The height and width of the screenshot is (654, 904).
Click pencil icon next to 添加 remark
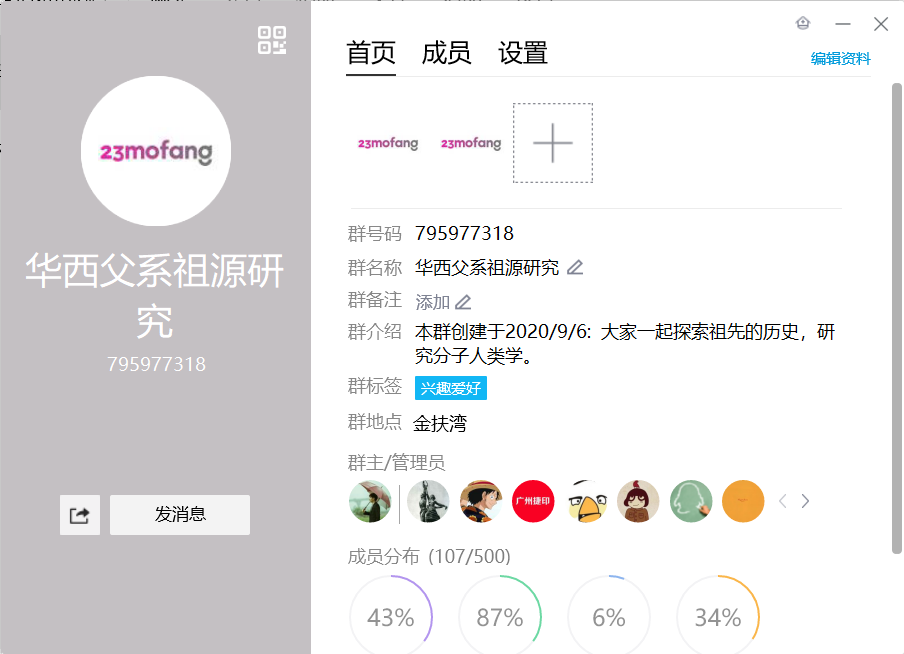(x=463, y=302)
